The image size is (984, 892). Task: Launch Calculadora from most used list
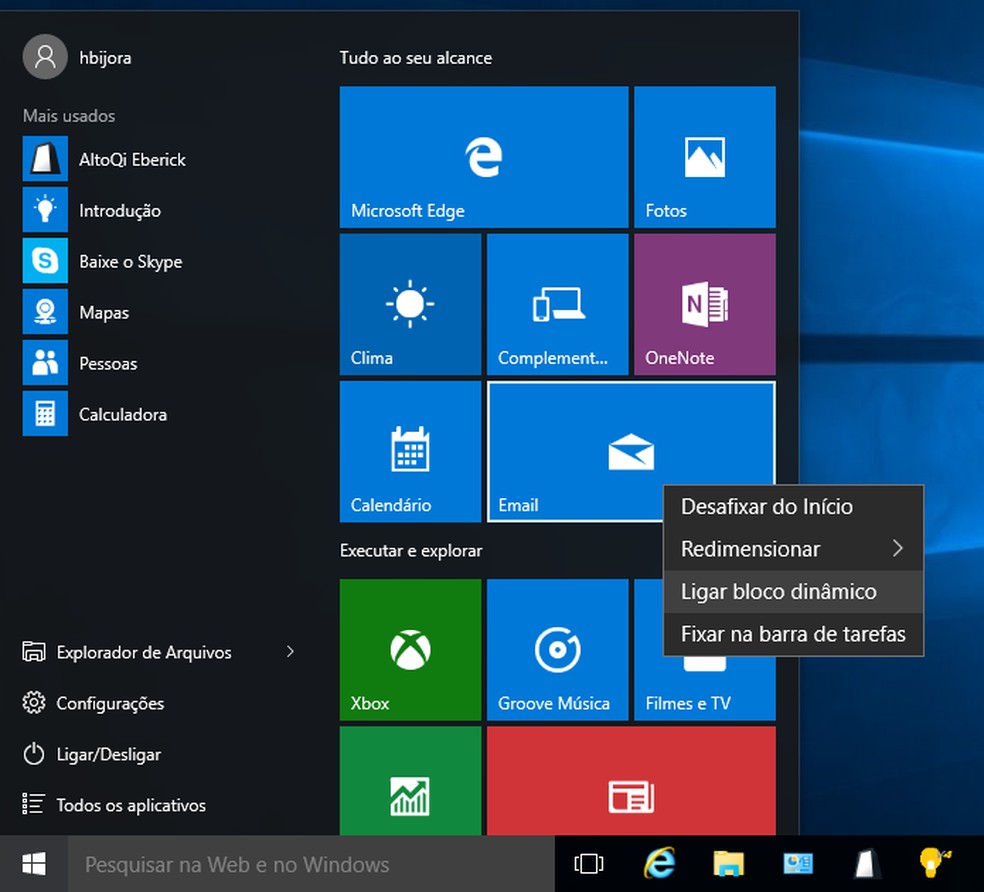[122, 414]
